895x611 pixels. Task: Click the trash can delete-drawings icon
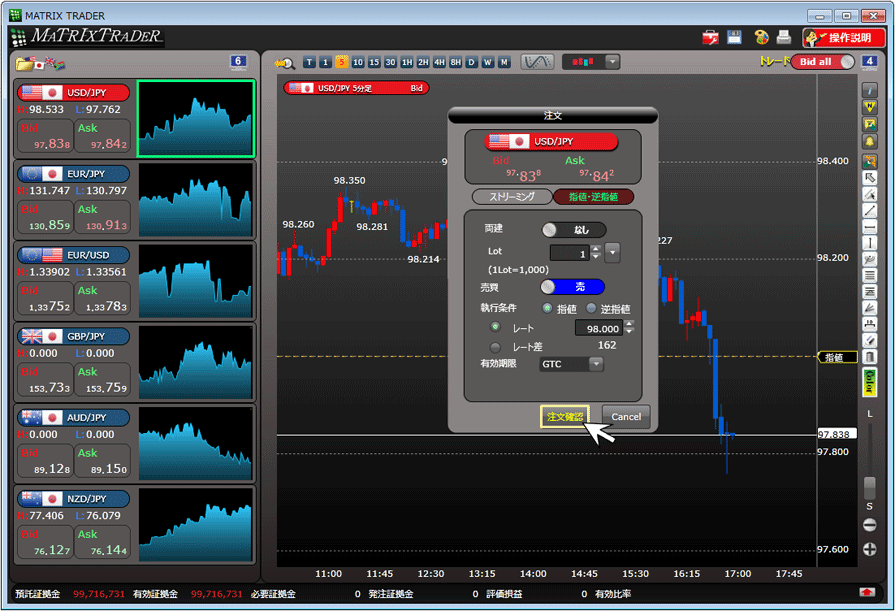[x=869, y=357]
